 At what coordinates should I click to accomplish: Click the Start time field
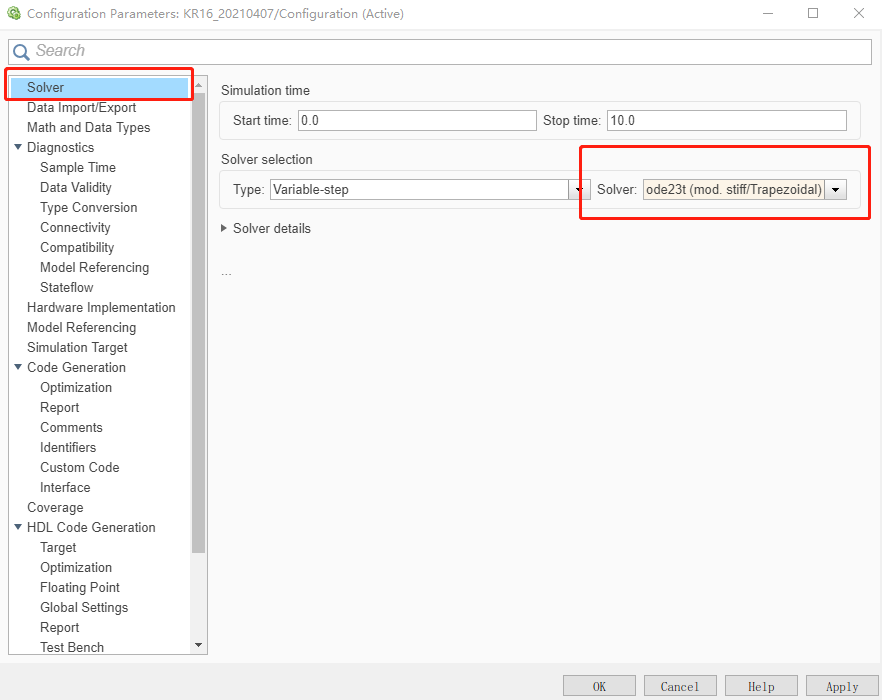point(417,120)
